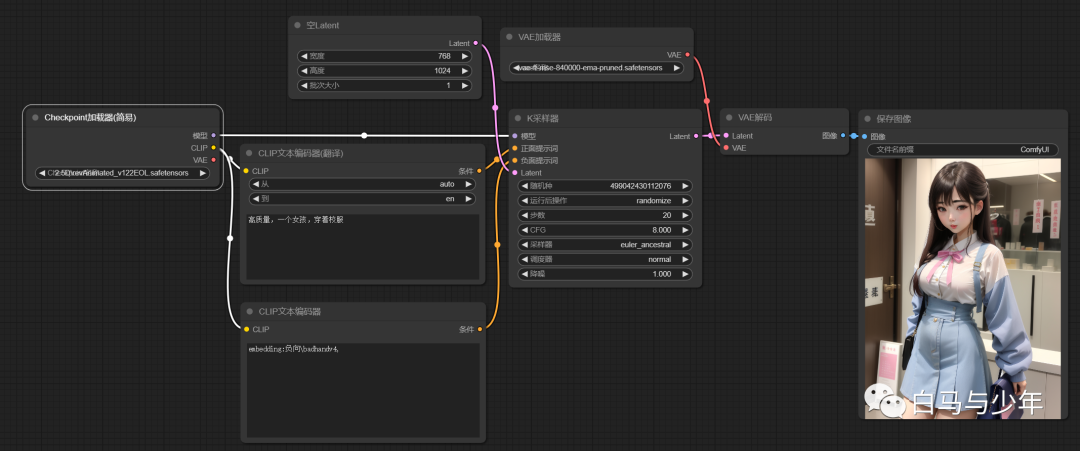The image size is (1080, 451).
Task: Click the CFG 8.000 value slider
Action: point(604,230)
